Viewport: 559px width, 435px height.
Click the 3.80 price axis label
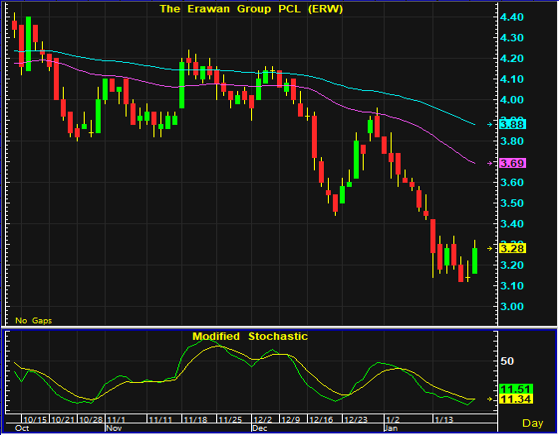[x=512, y=141]
